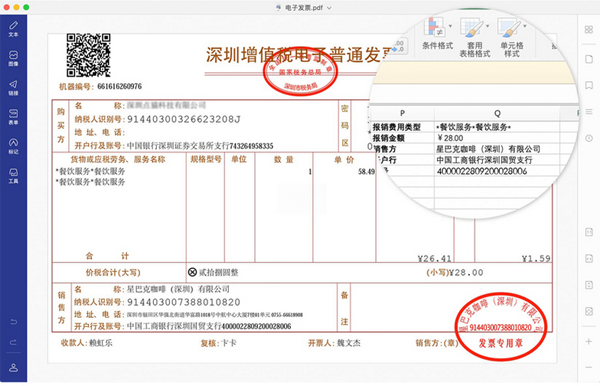The width and height of the screenshot is (600, 386).
Task: Click the undo arrow in left sidebar
Action: click(13, 322)
